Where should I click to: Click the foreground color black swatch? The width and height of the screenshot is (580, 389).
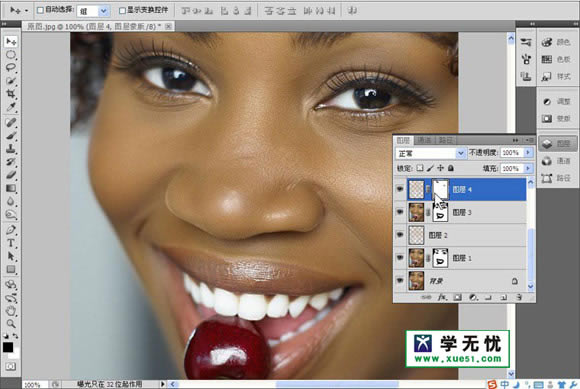click(x=8, y=347)
